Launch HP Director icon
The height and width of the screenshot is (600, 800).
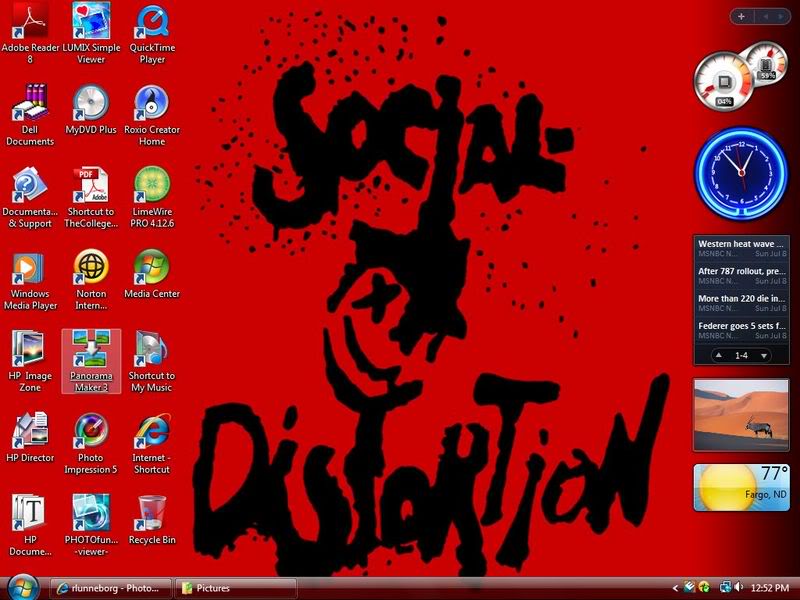pos(30,438)
